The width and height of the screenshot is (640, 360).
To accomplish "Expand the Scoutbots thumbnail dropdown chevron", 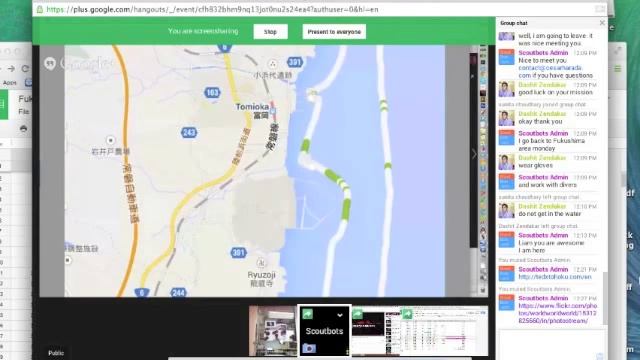I will click(340, 315).
